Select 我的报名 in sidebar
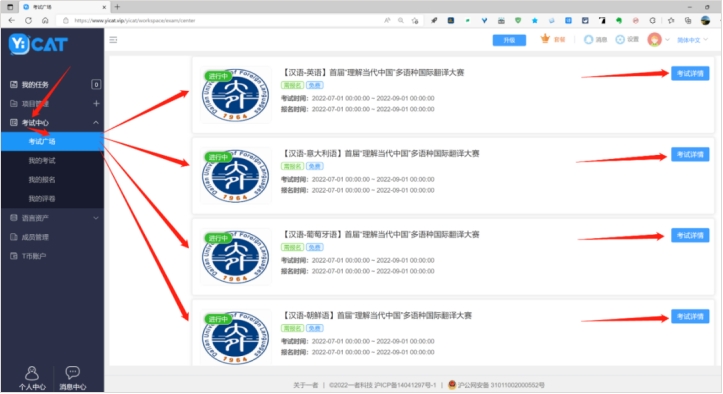The height and width of the screenshot is (394, 723). (42, 179)
